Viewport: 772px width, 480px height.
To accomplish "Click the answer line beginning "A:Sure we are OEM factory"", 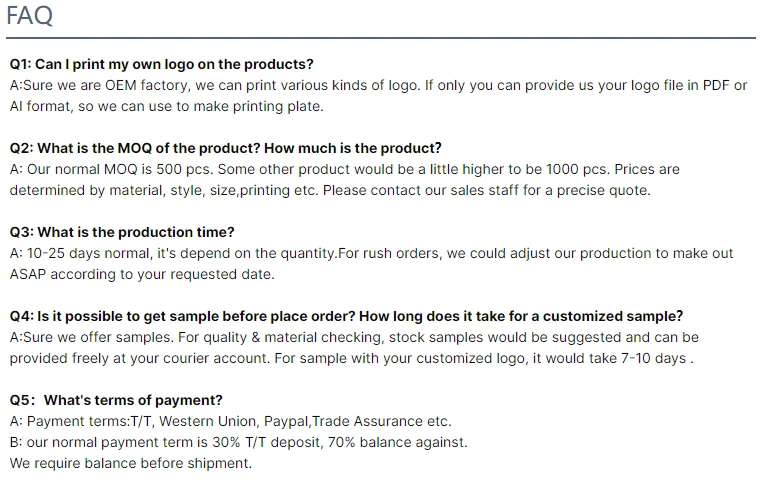I will (x=378, y=86).
